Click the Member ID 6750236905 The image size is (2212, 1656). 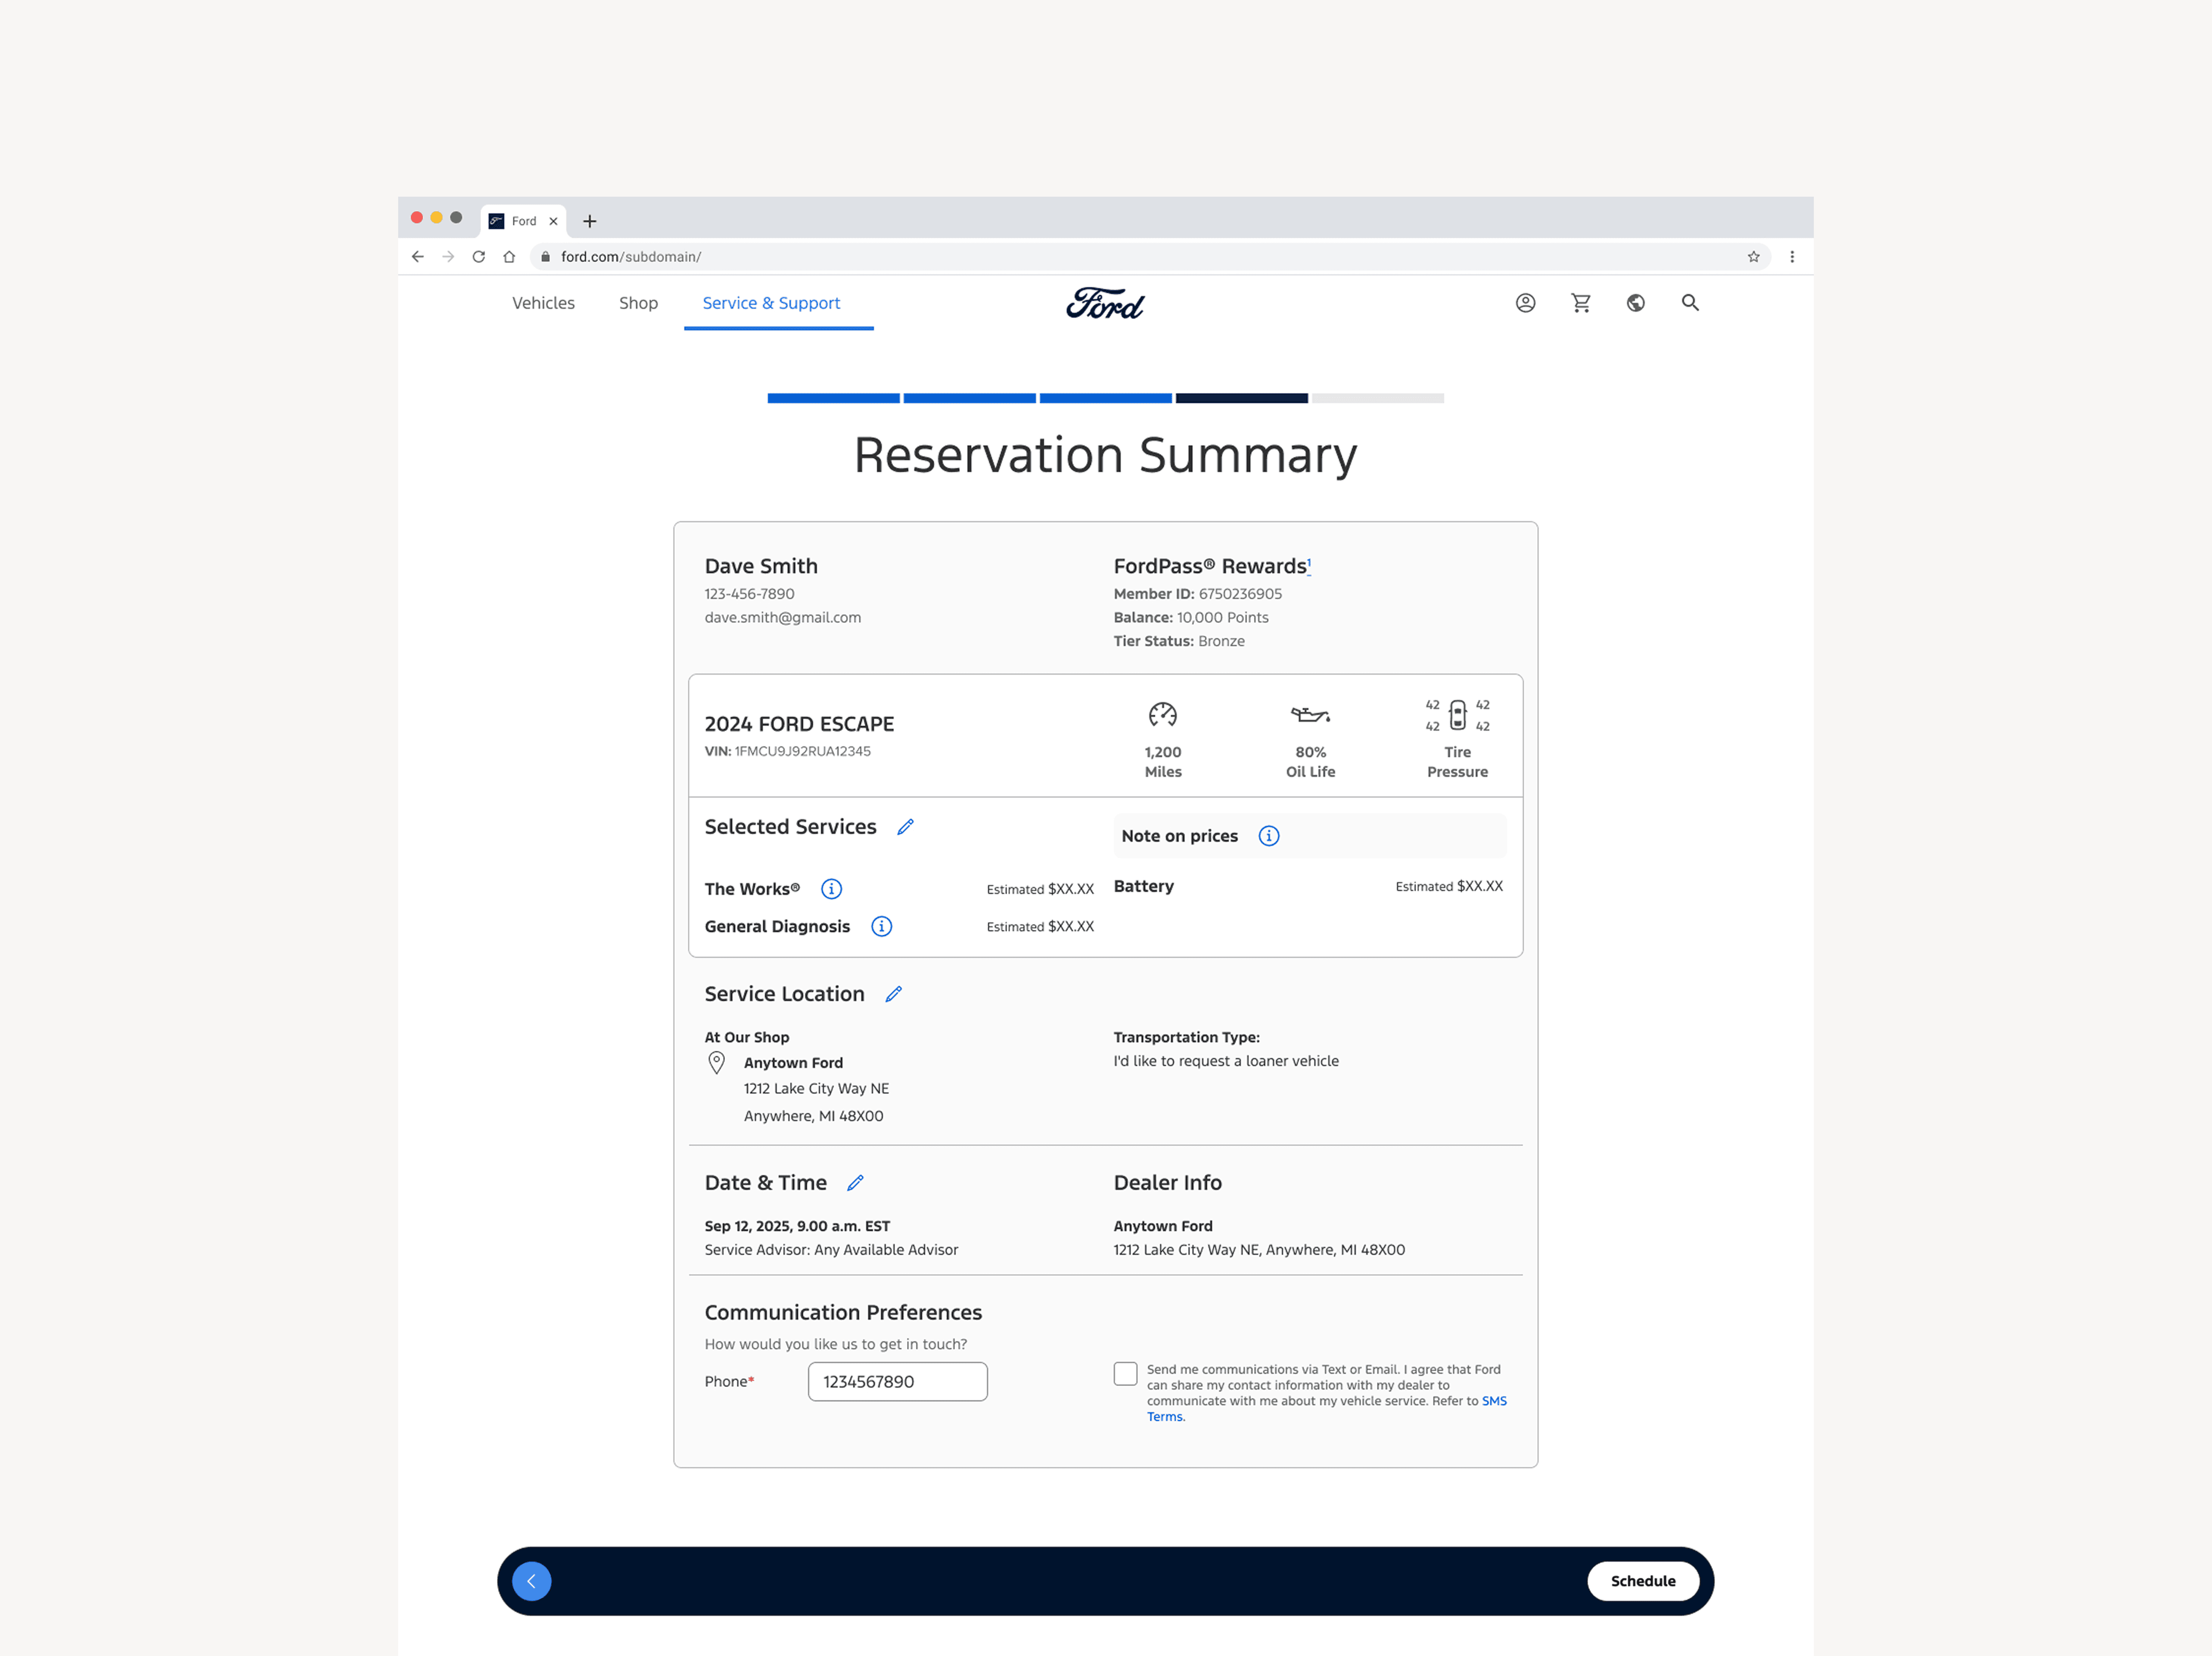tap(1197, 594)
